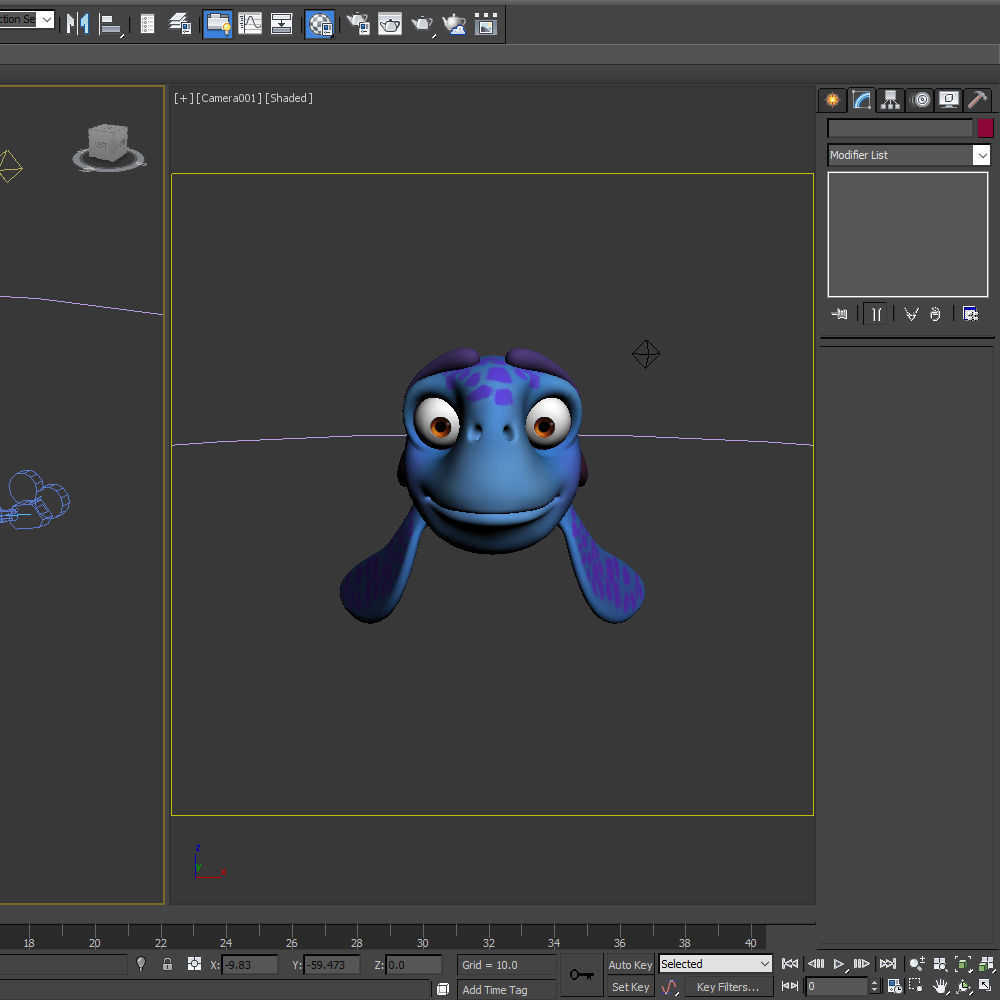Select the Pan View hand tool
The width and height of the screenshot is (1000, 1000).
tap(940, 986)
